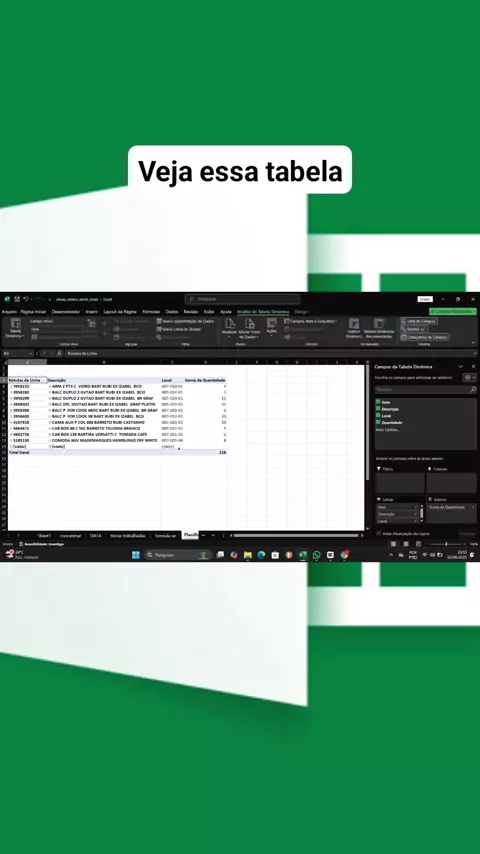Adjust the zoom slider in status bar
480x854 pixels.
(x=446, y=544)
